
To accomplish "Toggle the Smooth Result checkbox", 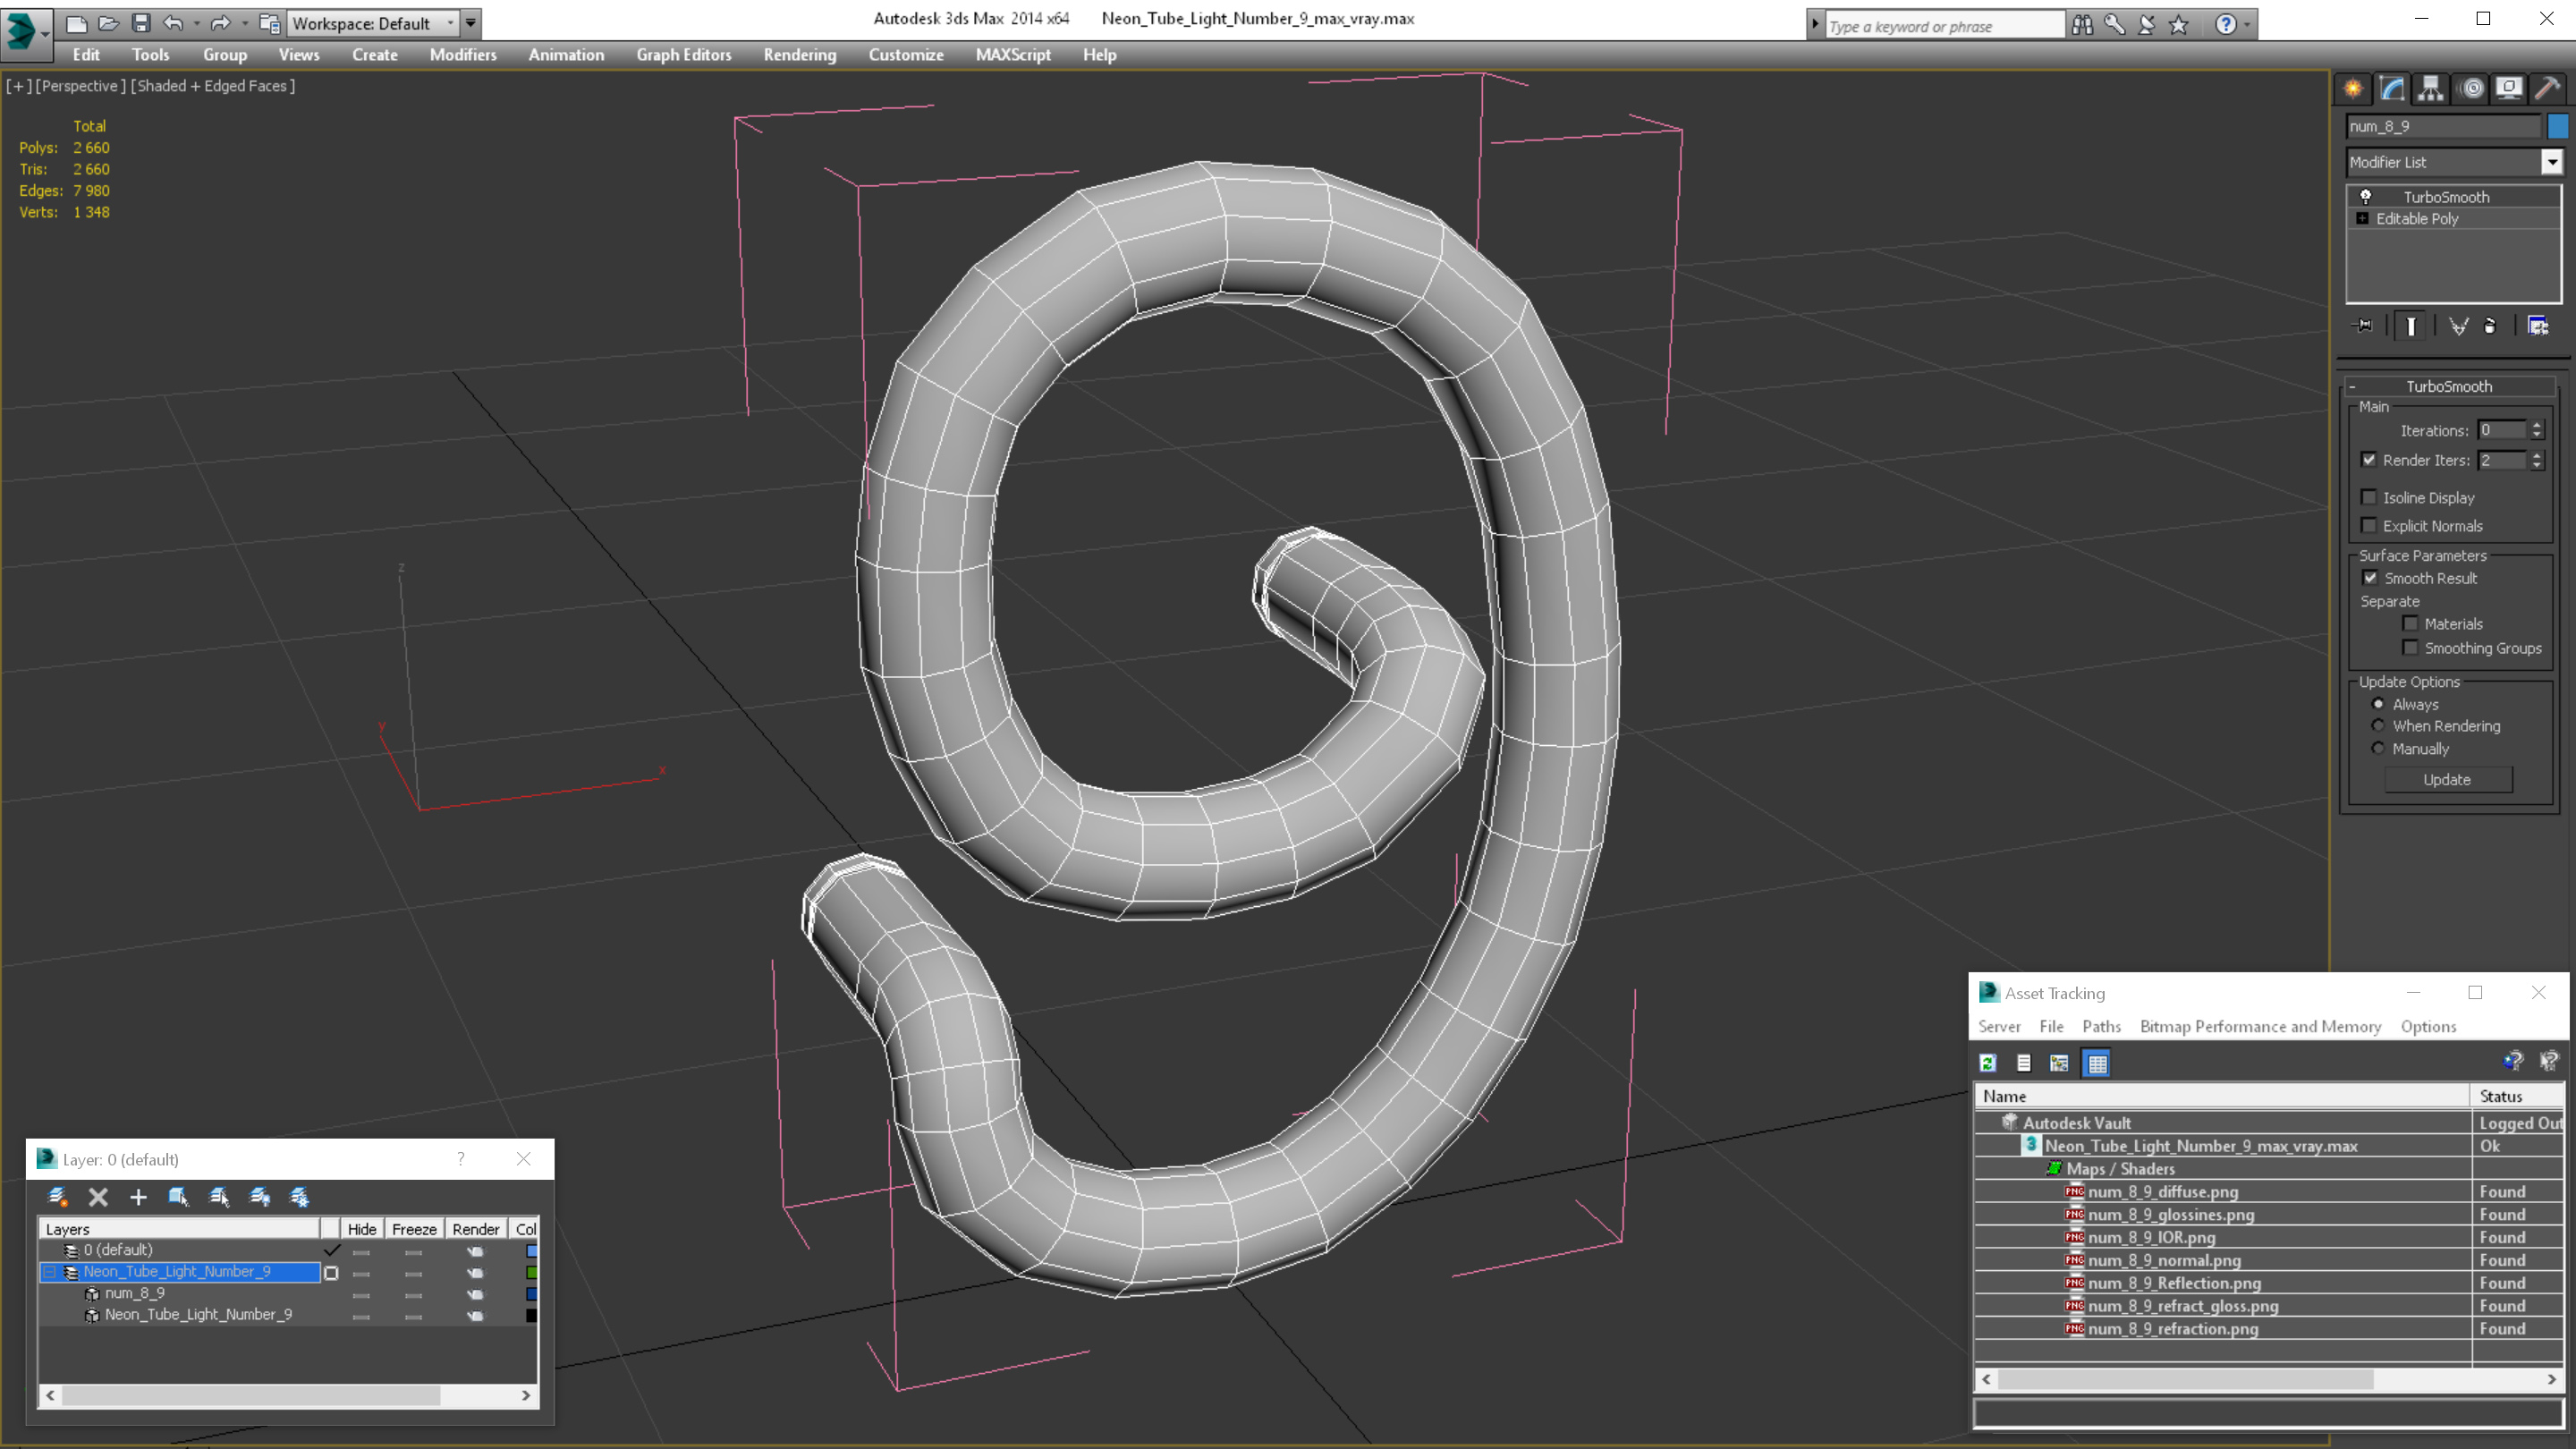I will (2370, 578).
